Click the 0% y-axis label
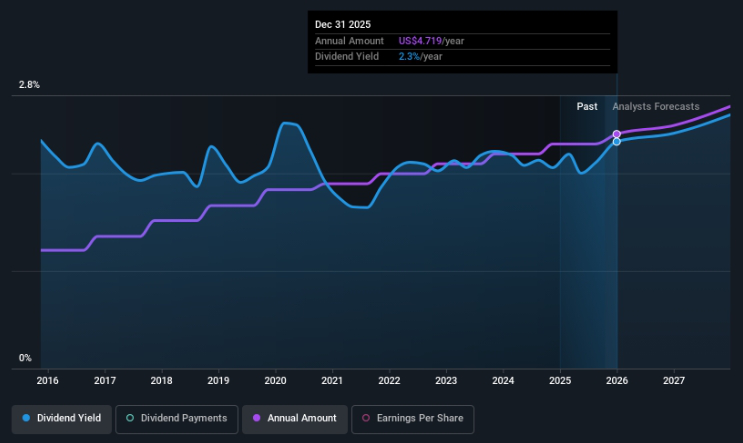This screenshot has height=443, width=743. 25,358
